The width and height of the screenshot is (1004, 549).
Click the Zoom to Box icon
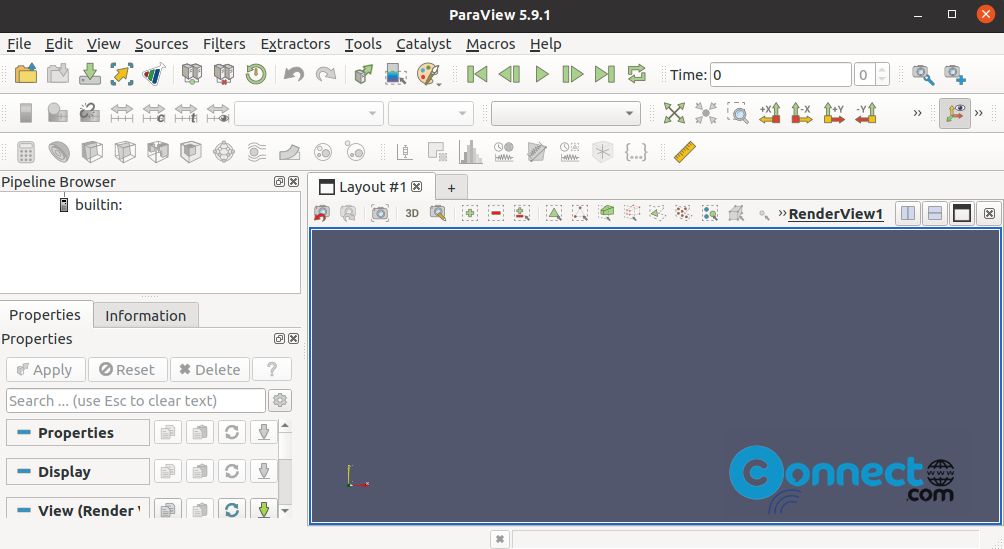738,113
